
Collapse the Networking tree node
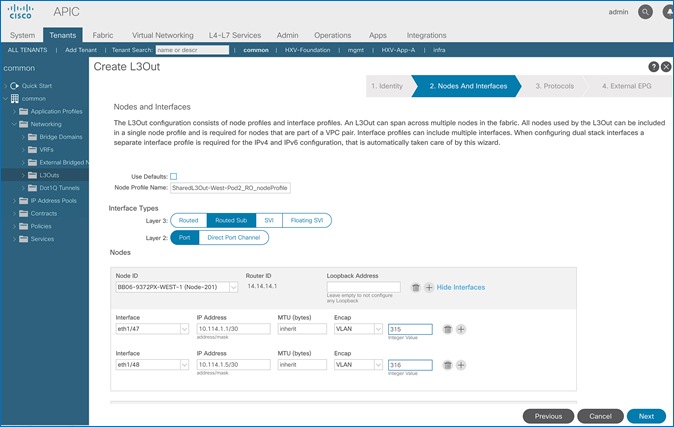[14, 124]
